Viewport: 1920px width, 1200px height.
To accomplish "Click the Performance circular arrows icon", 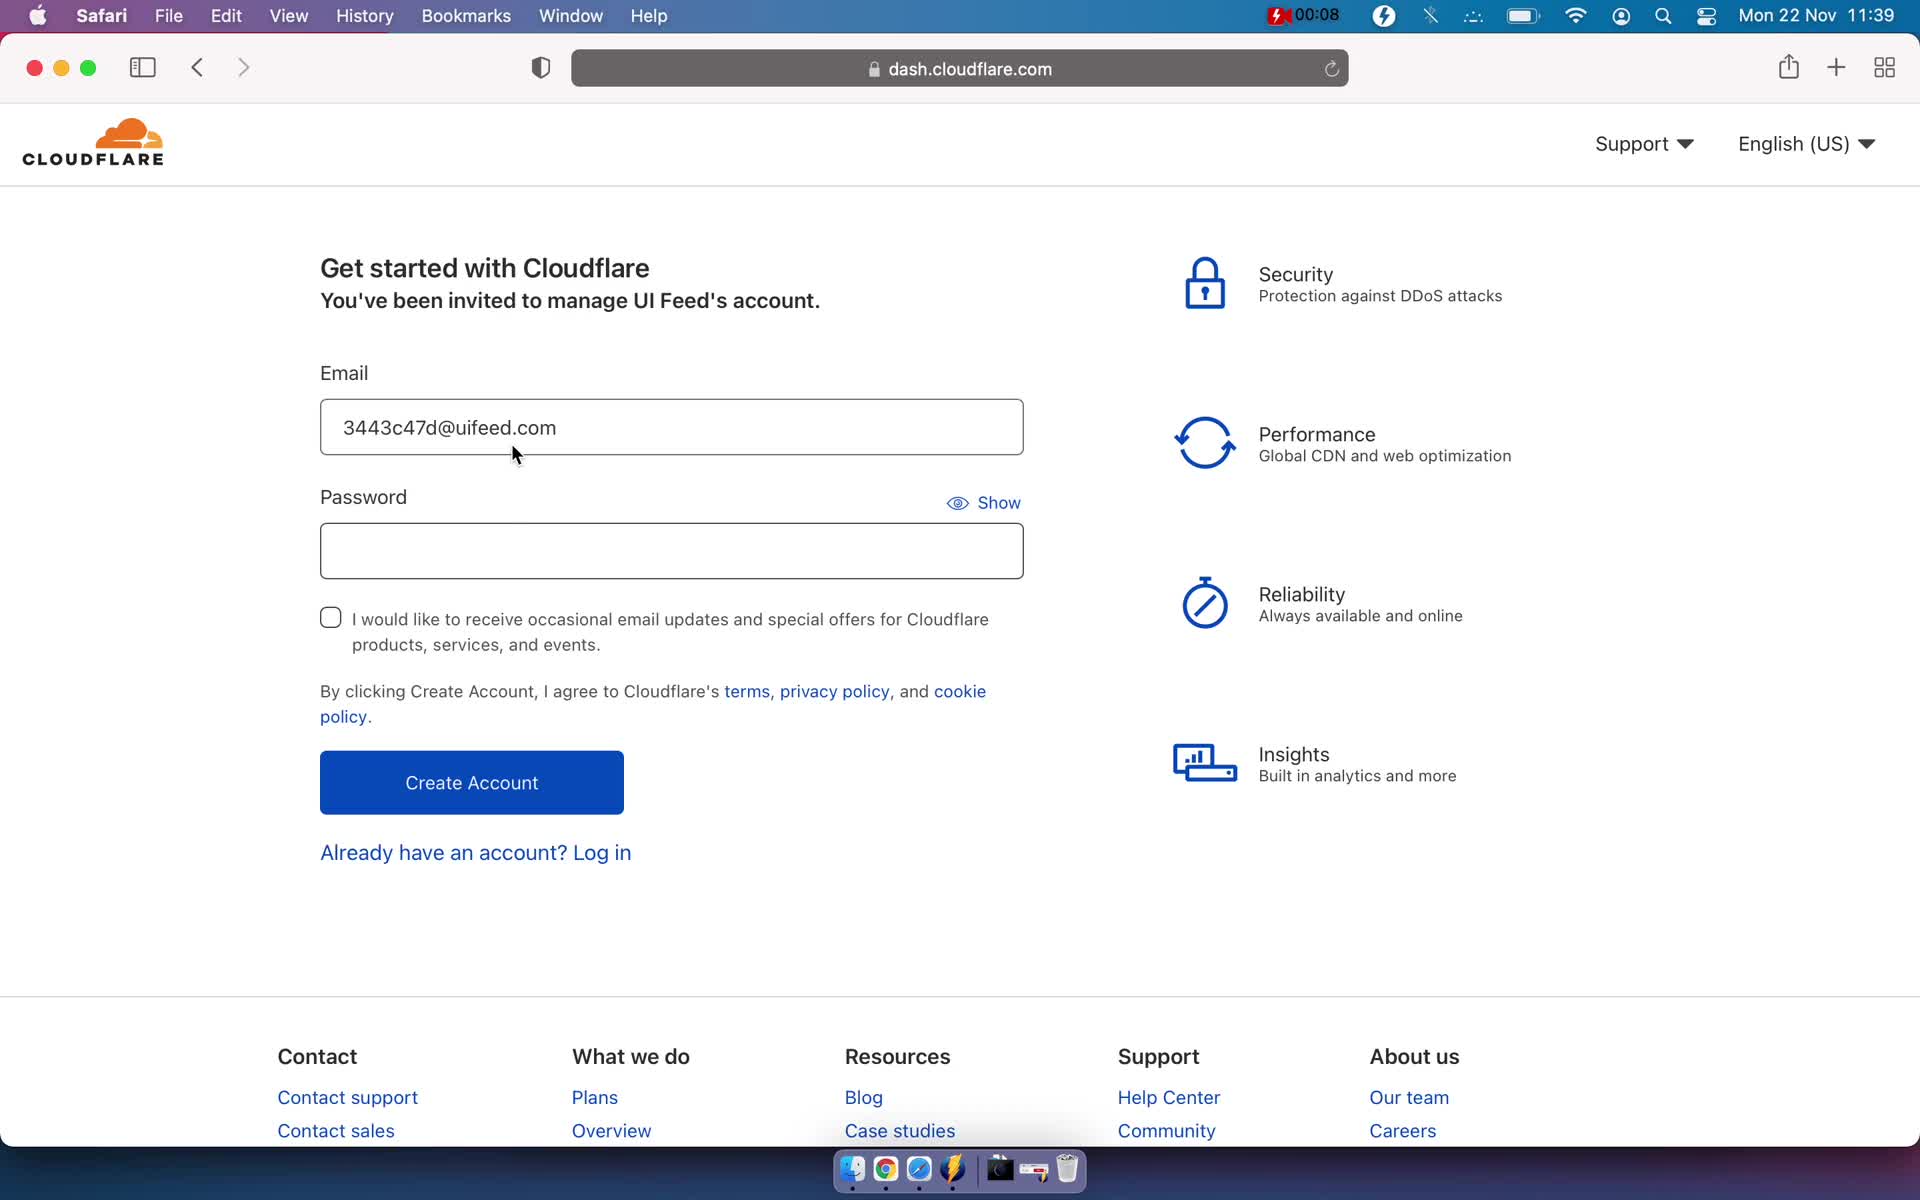I will pyautogui.click(x=1205, y=443).
